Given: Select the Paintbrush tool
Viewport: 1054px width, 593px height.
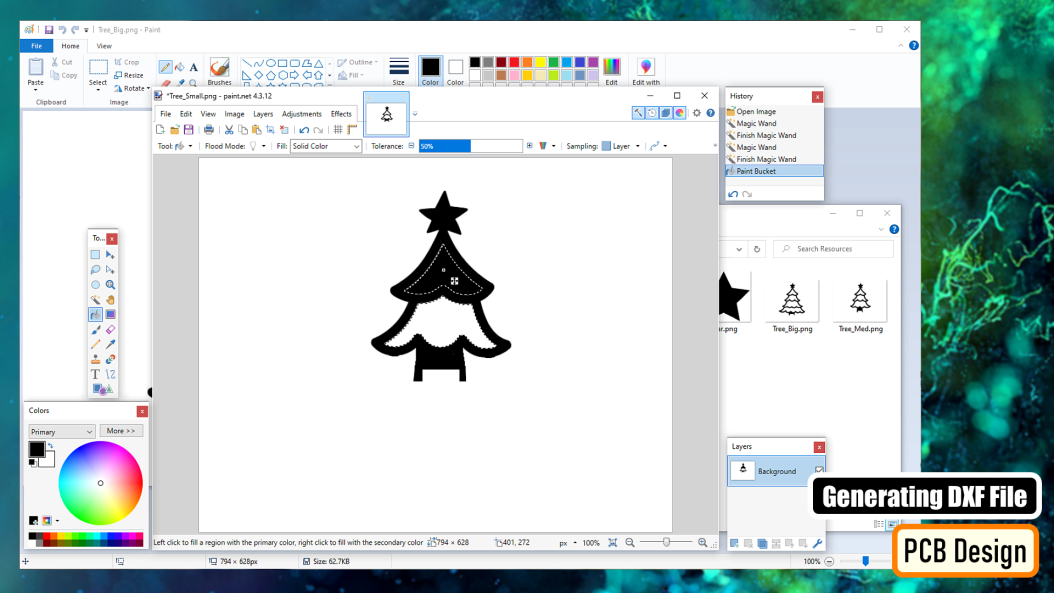Looking at the screenshot, I should pyautogui.click(x=96, y=329).
